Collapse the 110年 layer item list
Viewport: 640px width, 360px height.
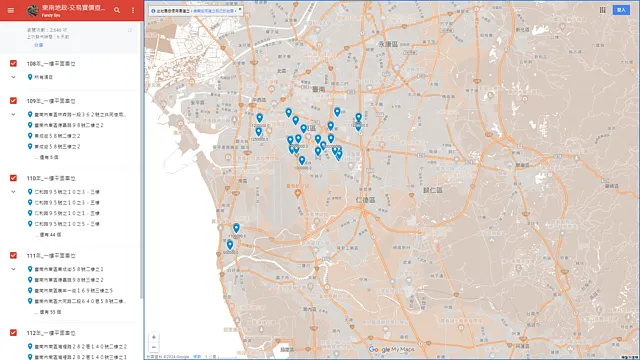click(x=13, y=191)
